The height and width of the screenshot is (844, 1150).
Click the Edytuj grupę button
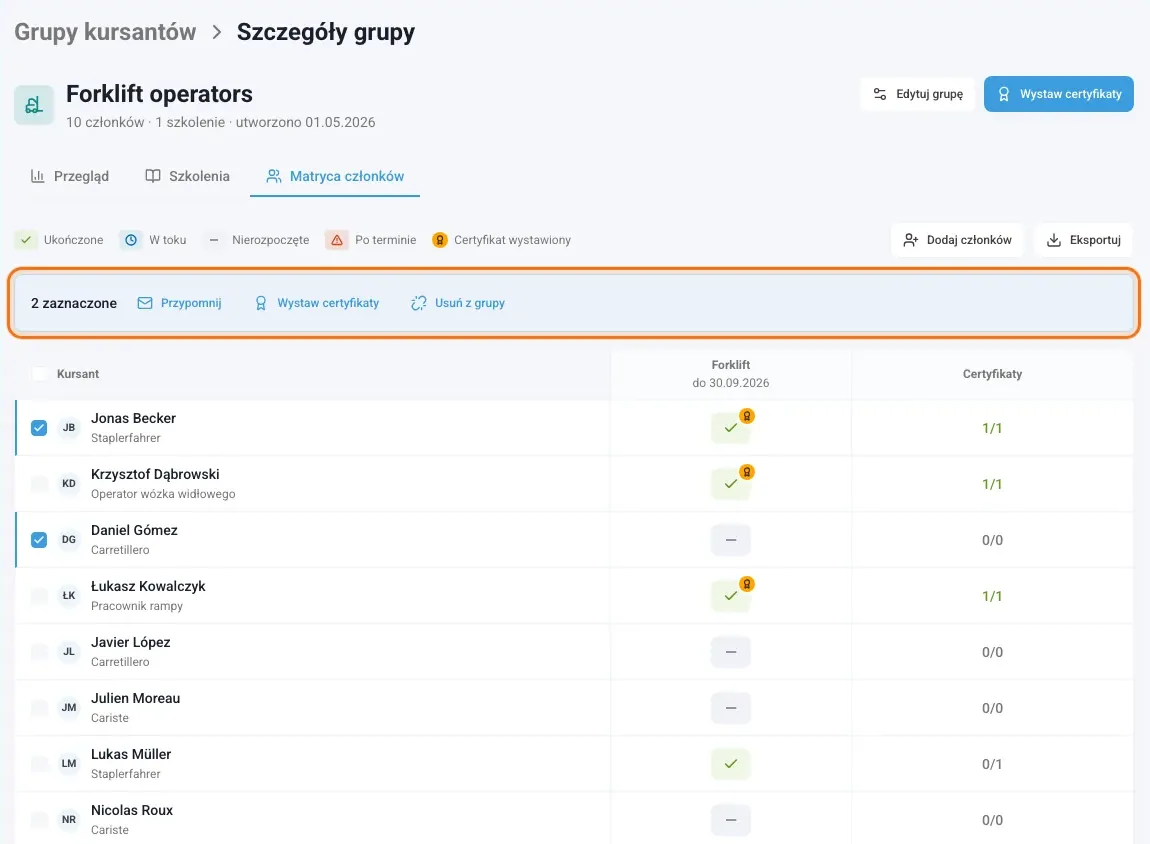918,94
